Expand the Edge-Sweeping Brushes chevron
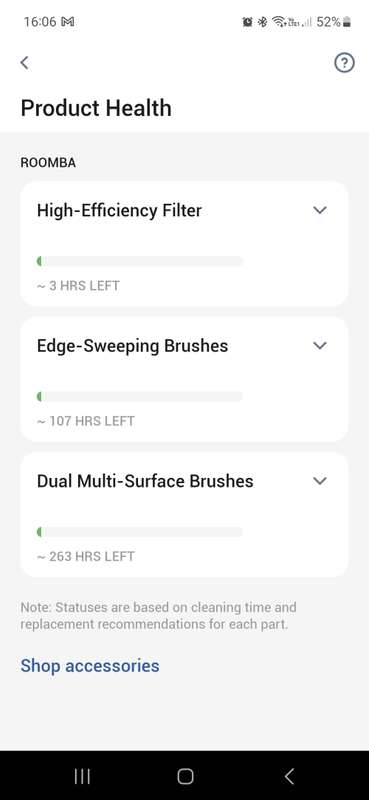369x800 pixels. point(320,345)
